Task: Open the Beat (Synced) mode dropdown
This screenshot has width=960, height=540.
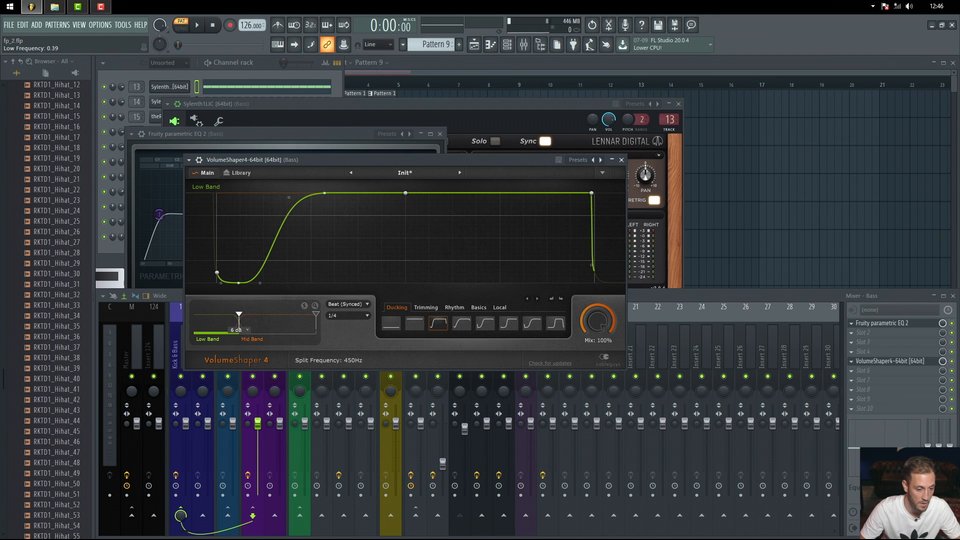Action: pyautogui.click(x=348, y=304)
